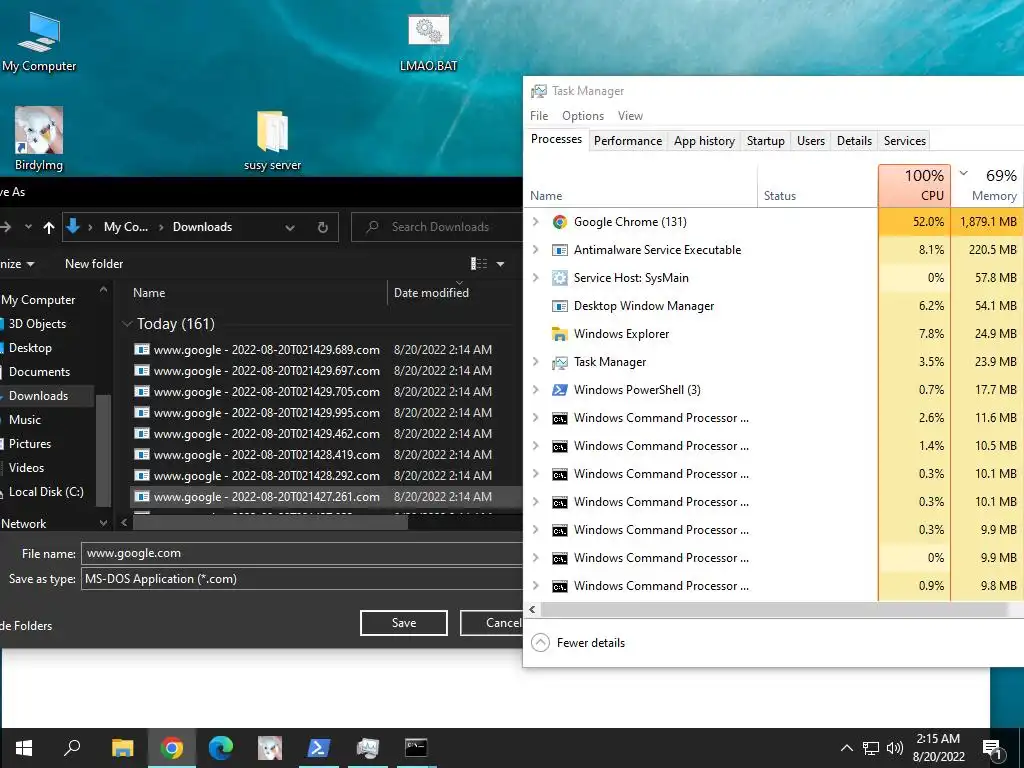
Task: Click the Google Chrome process icon
Action: pos(560,222)
